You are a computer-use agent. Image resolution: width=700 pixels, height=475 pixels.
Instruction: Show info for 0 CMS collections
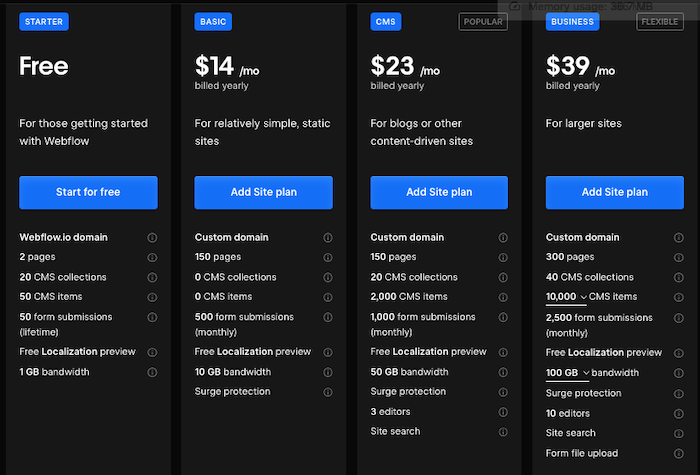[x=328, y=277]
